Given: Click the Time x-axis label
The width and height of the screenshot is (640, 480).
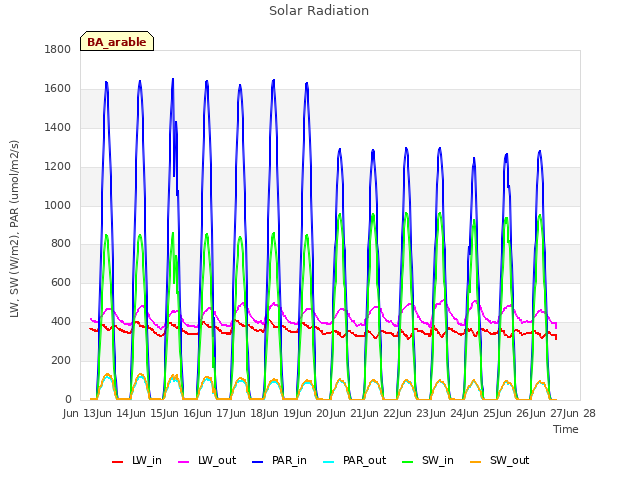Looking at the screenshot, I should click(565, 429).
